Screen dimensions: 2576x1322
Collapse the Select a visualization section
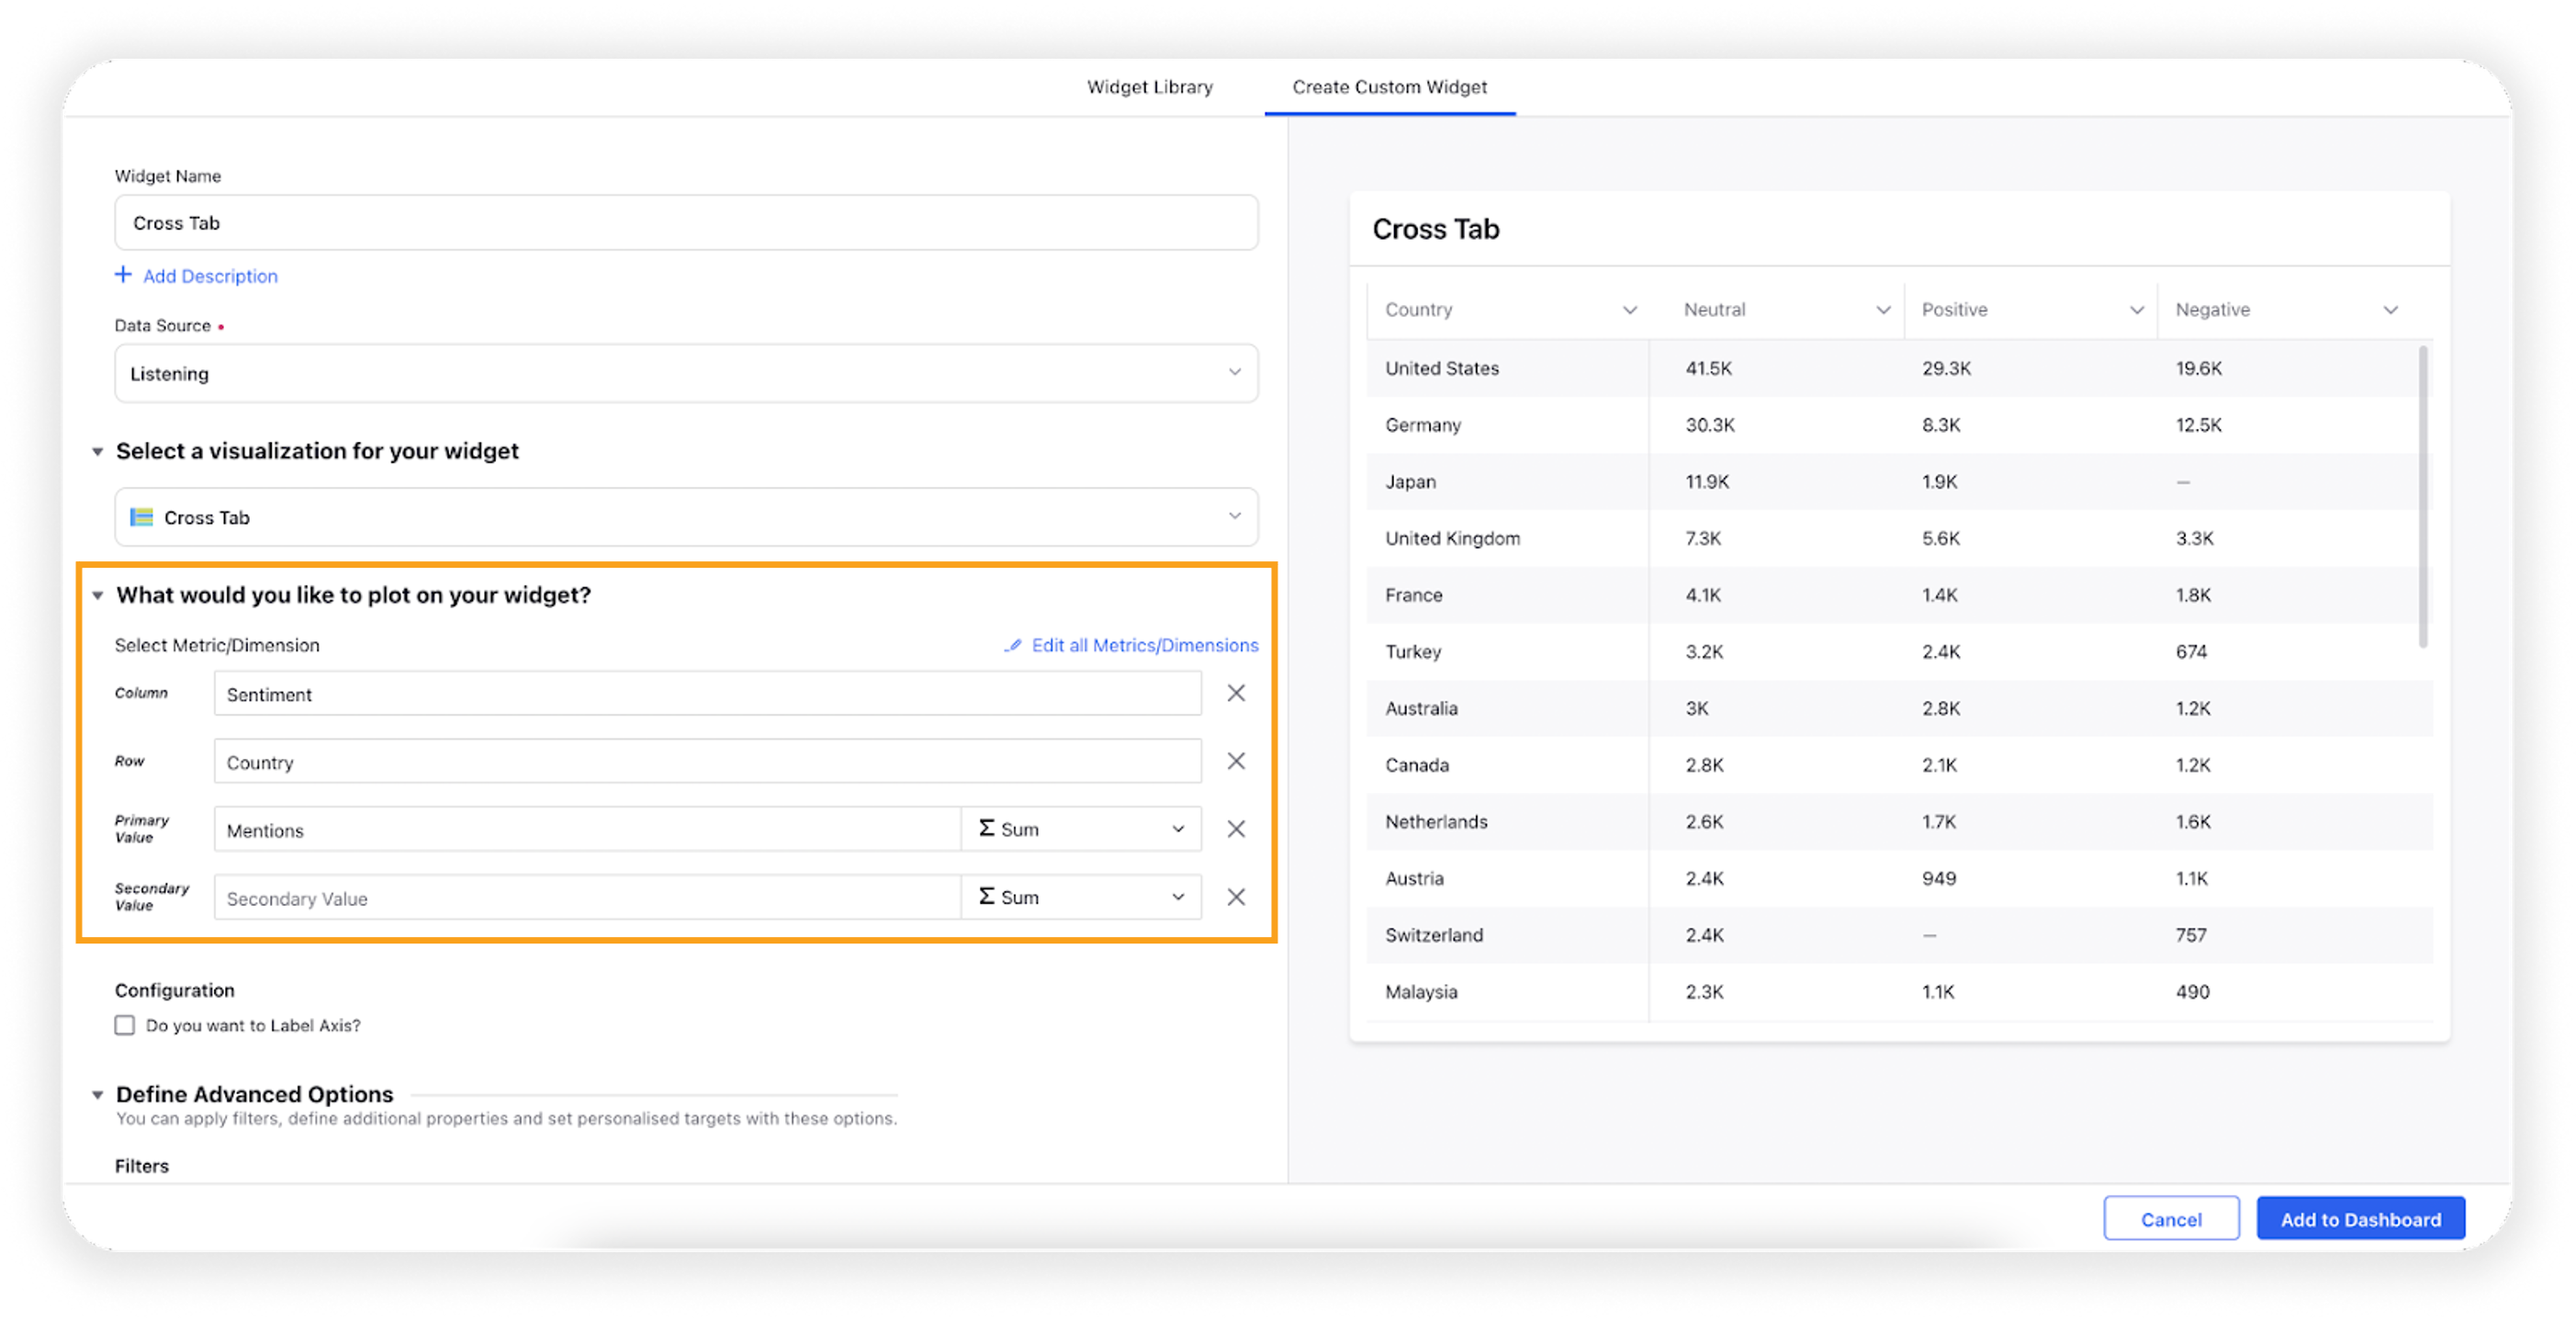pos(97,452)
